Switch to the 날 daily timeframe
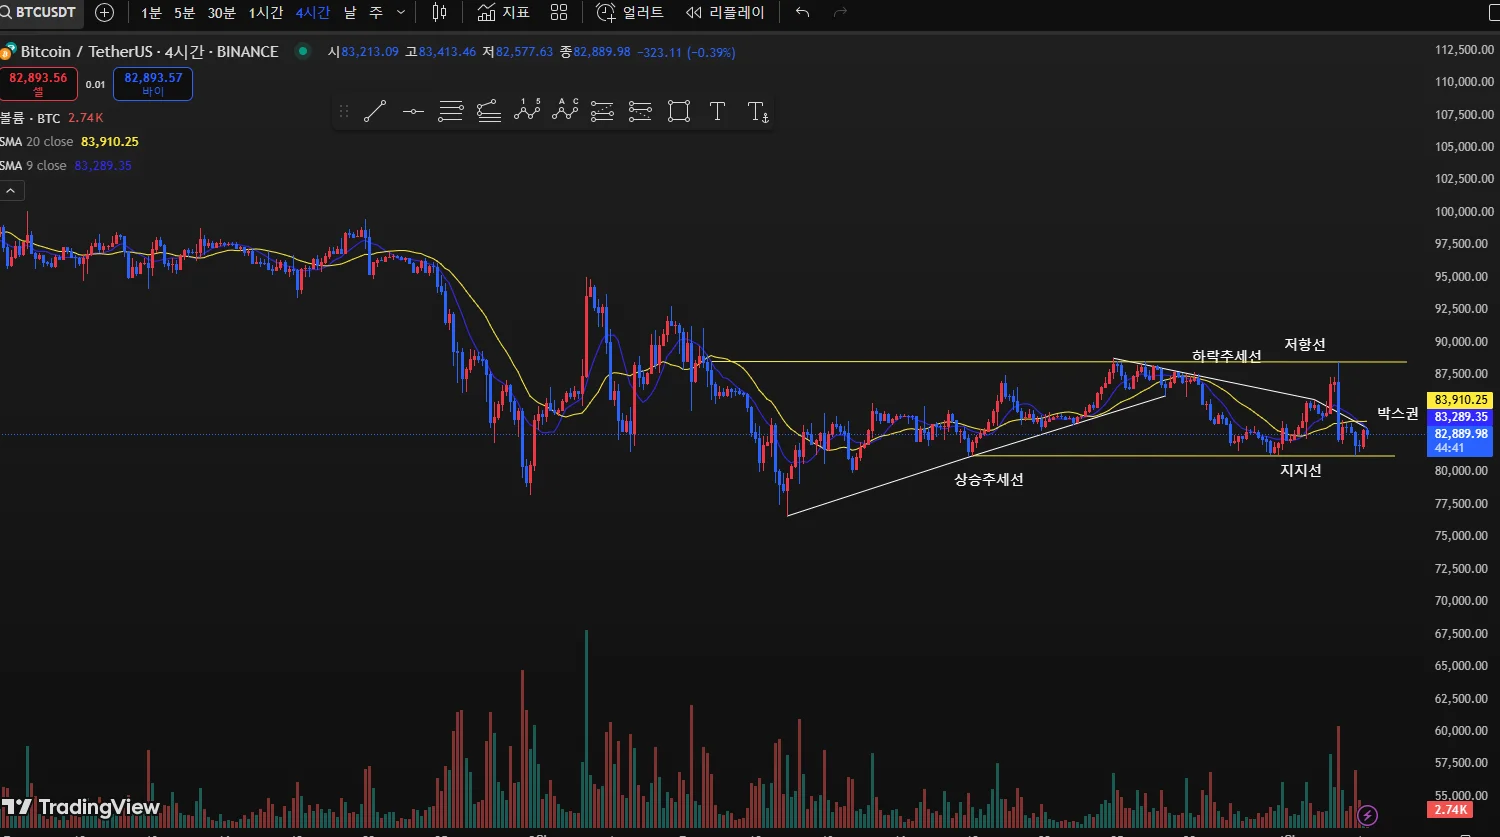 click(350, 13)
